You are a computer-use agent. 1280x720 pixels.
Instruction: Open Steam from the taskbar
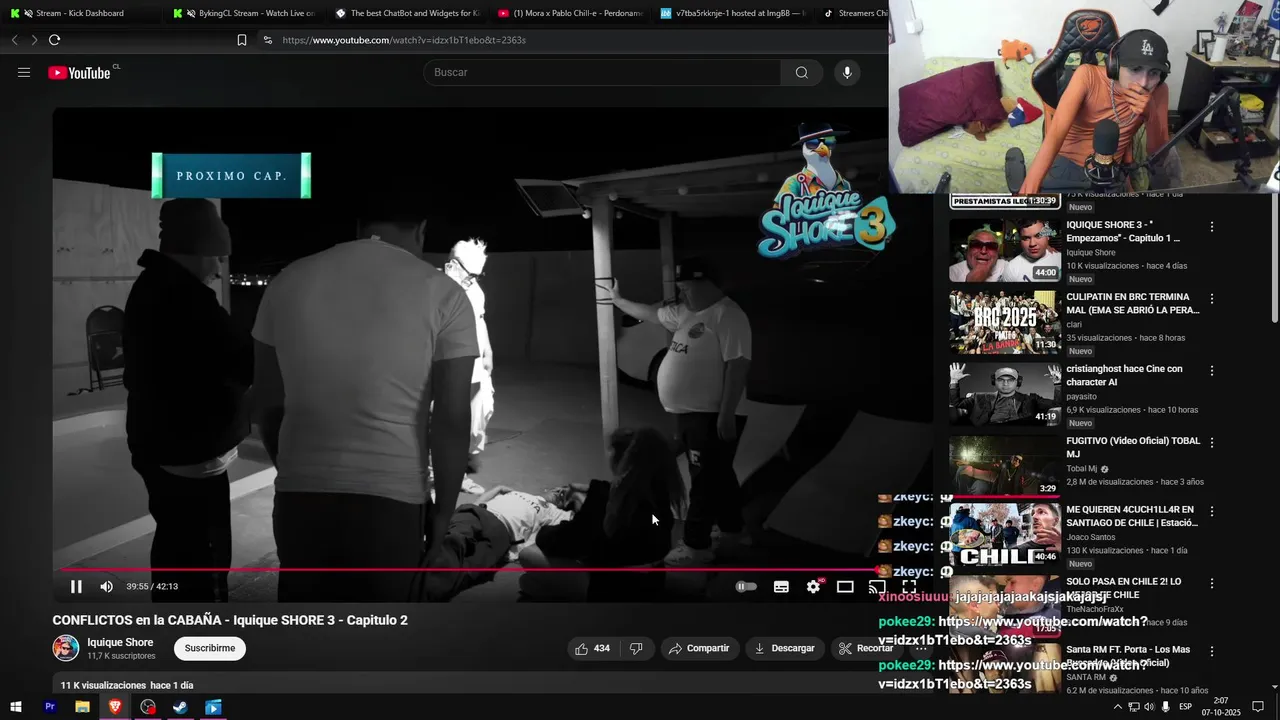point(181,707)
